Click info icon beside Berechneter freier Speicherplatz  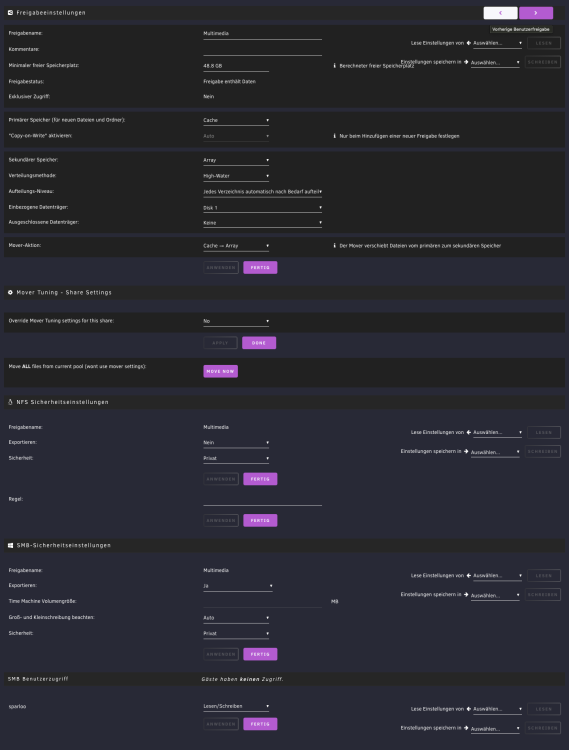[335, 66]
